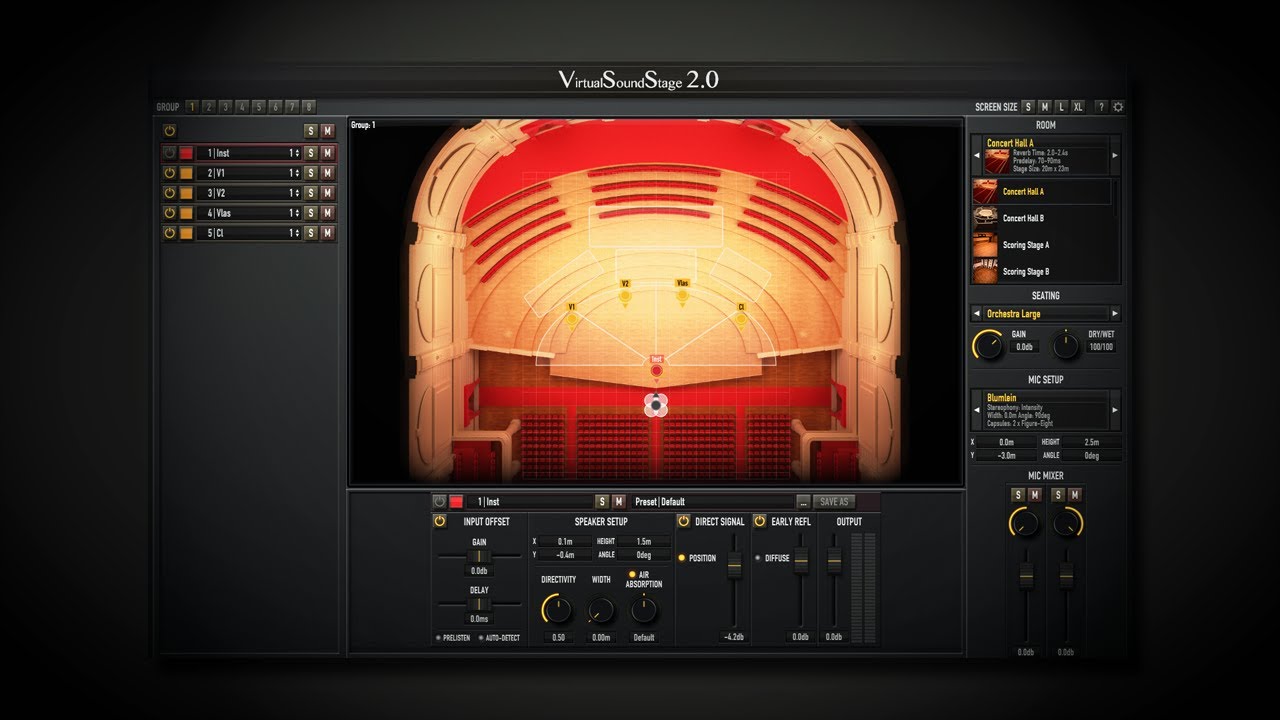1280x720 pixels.
Task: Toggle power for the 5|Cl track
Action: (x=169, y=233)
